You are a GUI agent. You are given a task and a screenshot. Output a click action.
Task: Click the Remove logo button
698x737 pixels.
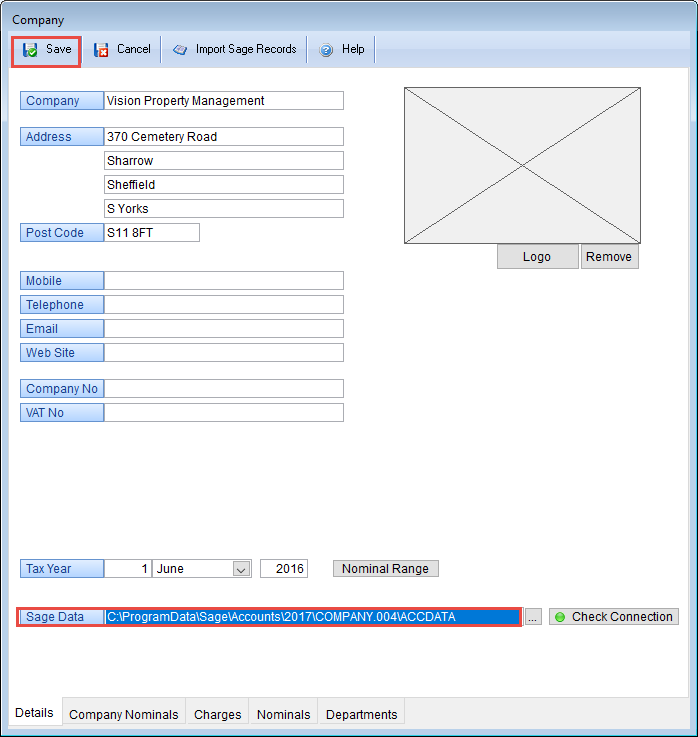point(610,257)
